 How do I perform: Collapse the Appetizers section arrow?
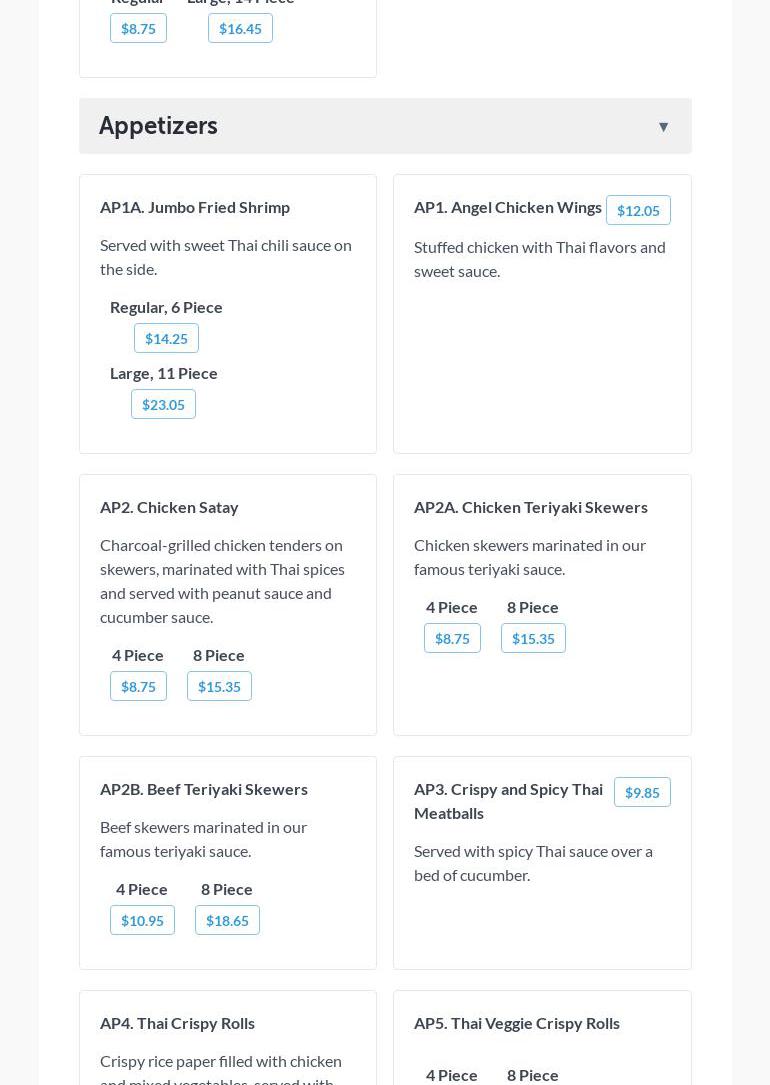coord(663,127)
